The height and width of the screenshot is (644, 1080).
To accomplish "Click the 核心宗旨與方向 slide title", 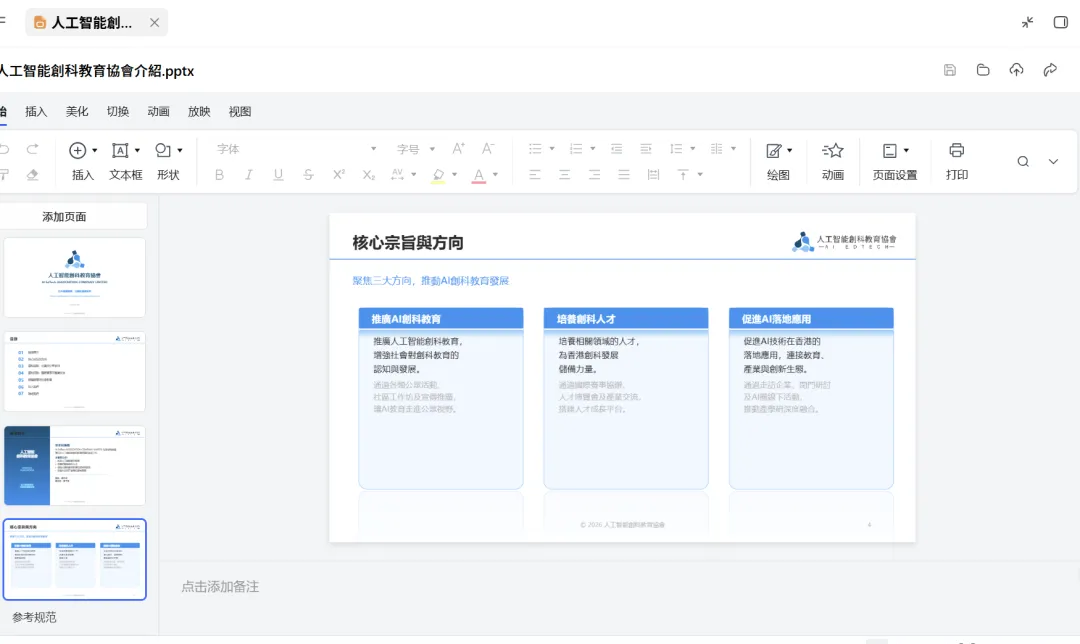I will tap(408, 242).
